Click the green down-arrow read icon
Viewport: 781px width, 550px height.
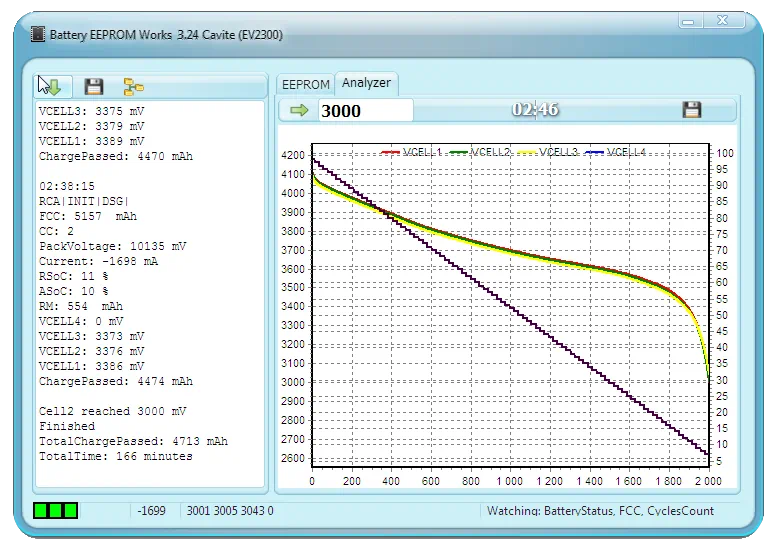click(49, 87)
